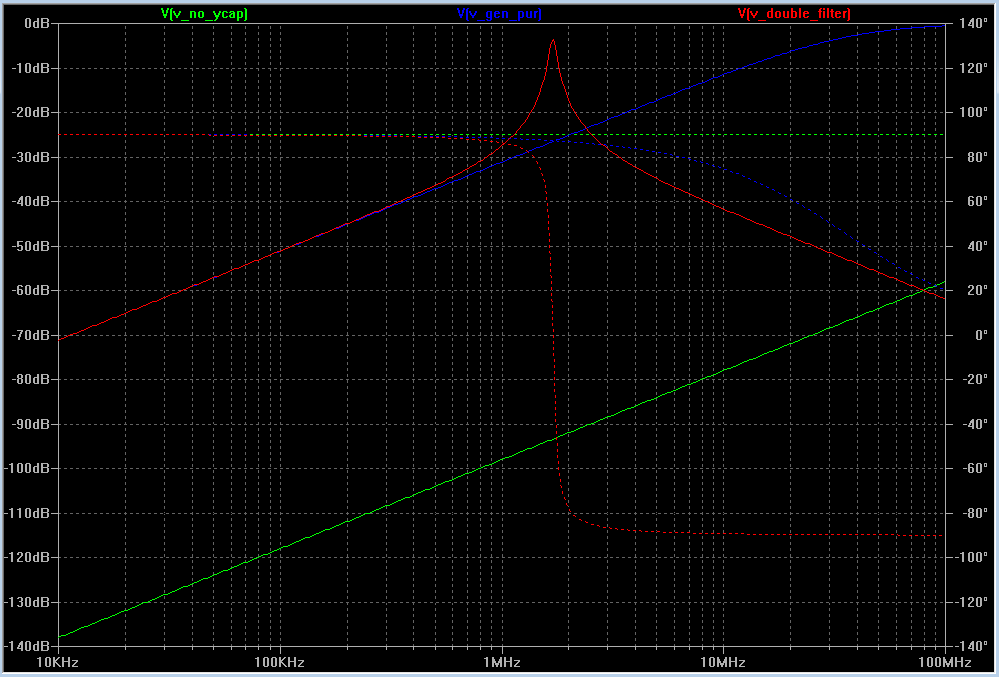The width and height of the screenshot is (999, 677).
Task: Click the 140° phase axis label
Action: pos(973,24)
